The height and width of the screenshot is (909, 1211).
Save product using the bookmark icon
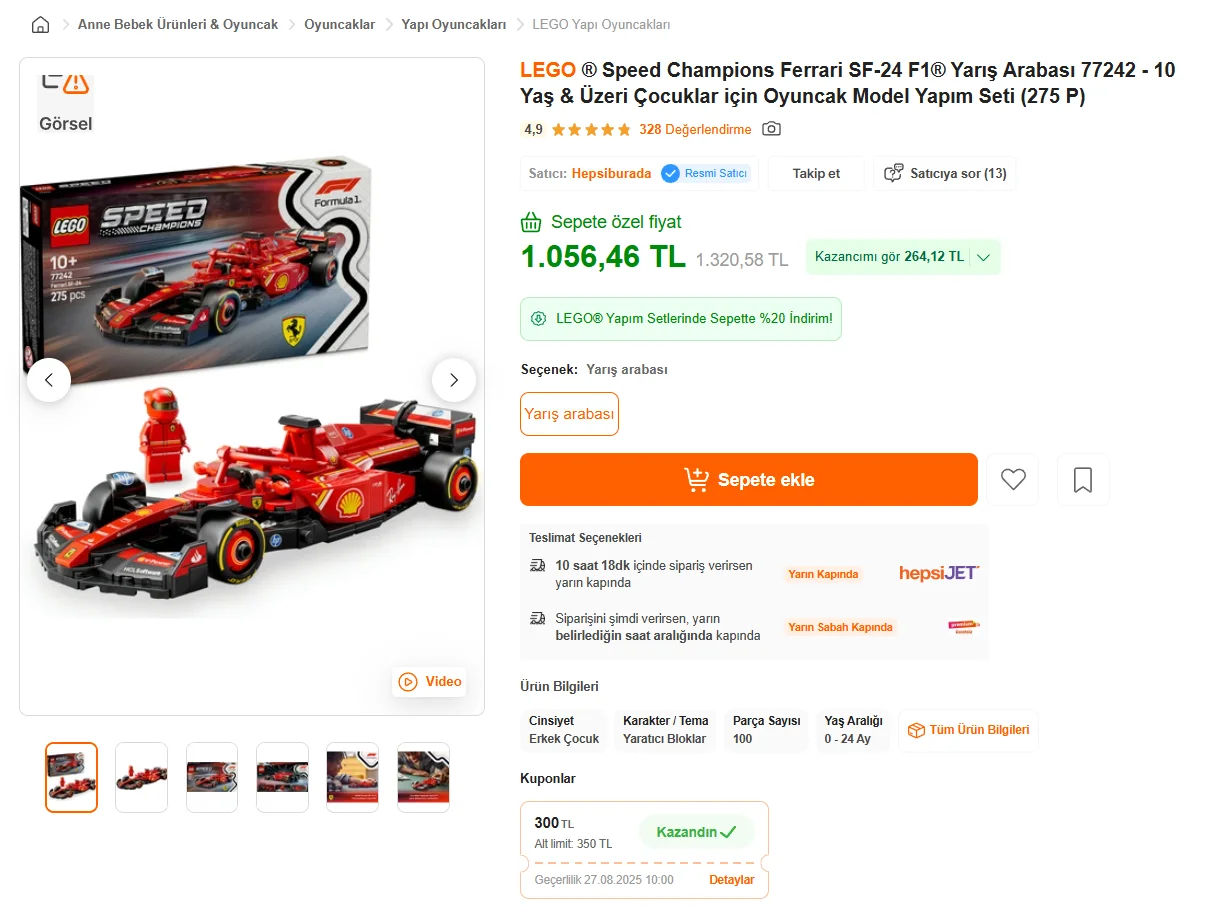(1082, 480)
